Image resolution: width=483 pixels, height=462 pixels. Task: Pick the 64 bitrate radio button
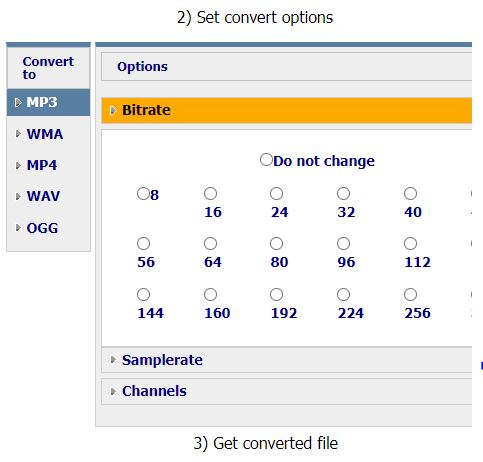point(210,244)
